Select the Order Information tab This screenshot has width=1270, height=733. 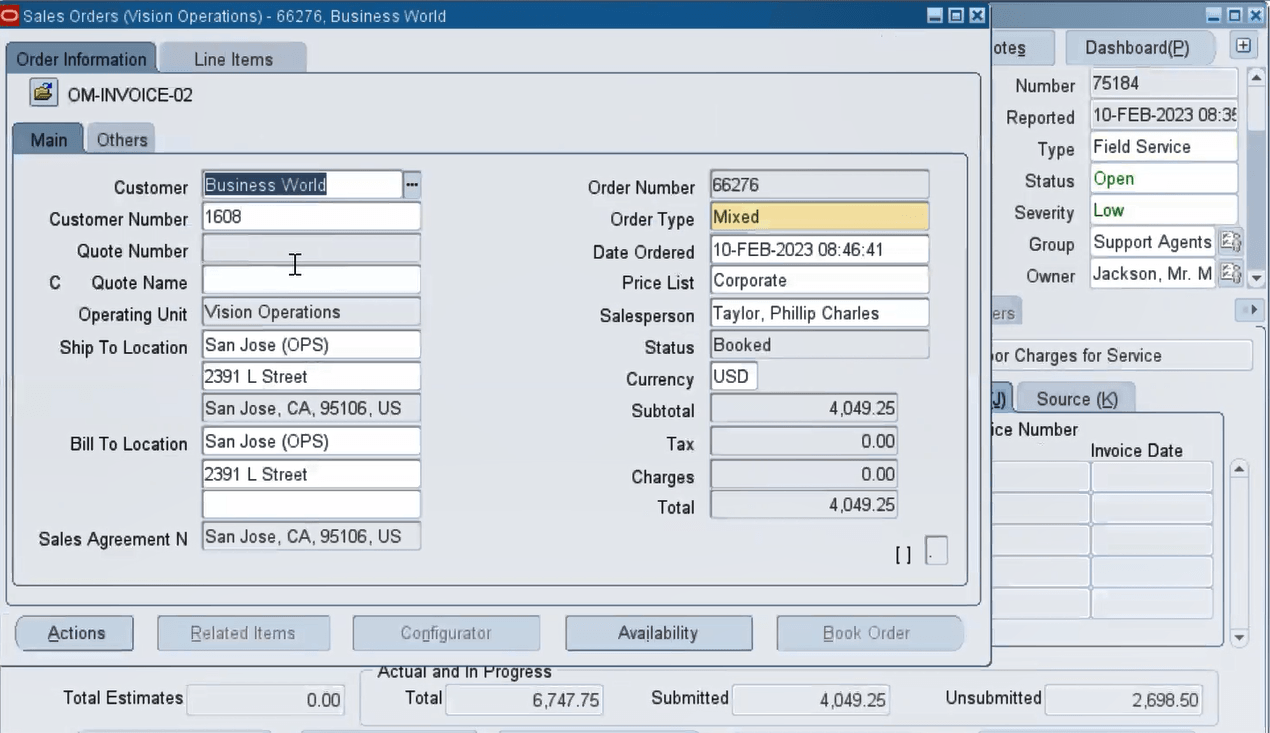[x=81, y=59]
